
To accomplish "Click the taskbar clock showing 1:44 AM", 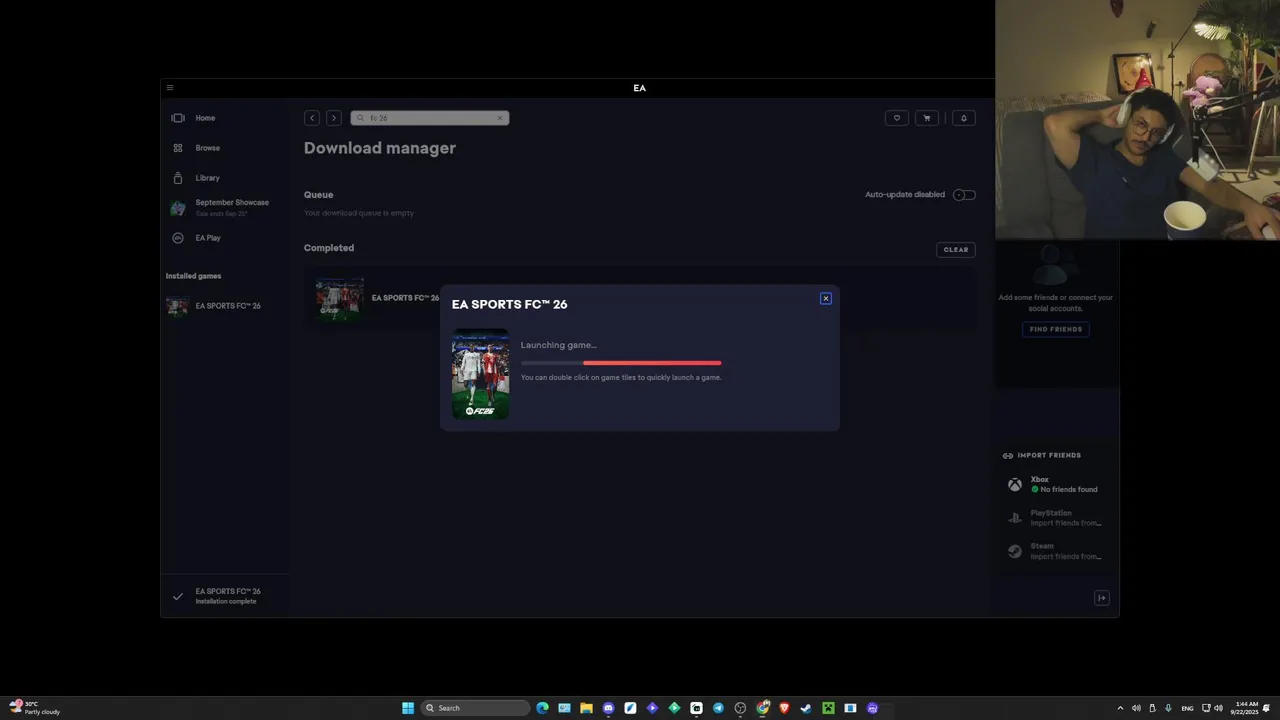I will [x=1247, y=708].
